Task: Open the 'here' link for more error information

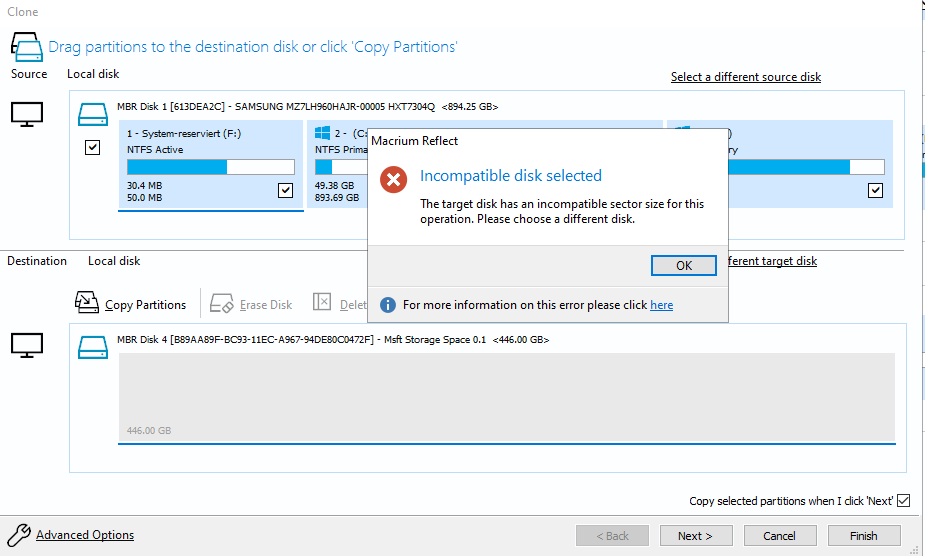Action: click(x=661, y=305)
